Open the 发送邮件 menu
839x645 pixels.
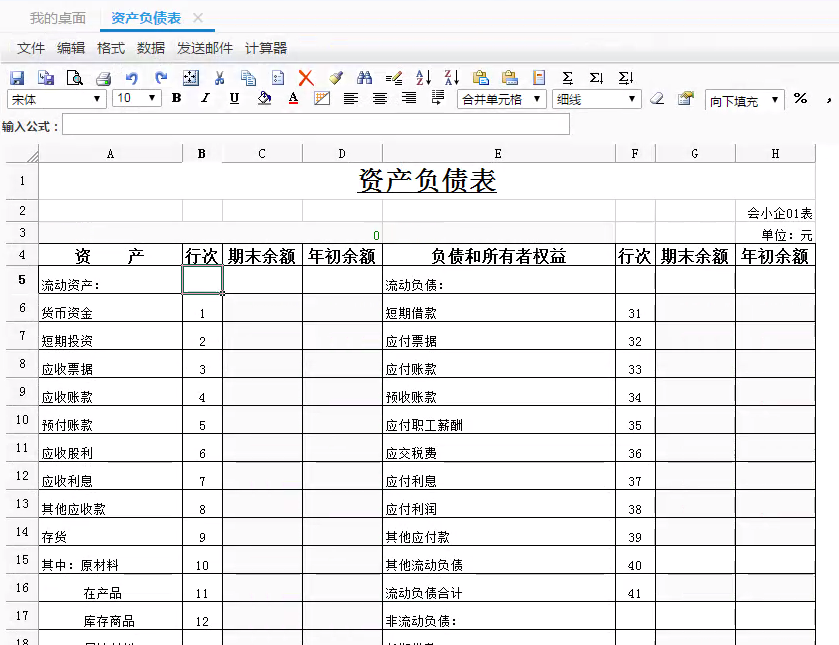click(205, 48)
